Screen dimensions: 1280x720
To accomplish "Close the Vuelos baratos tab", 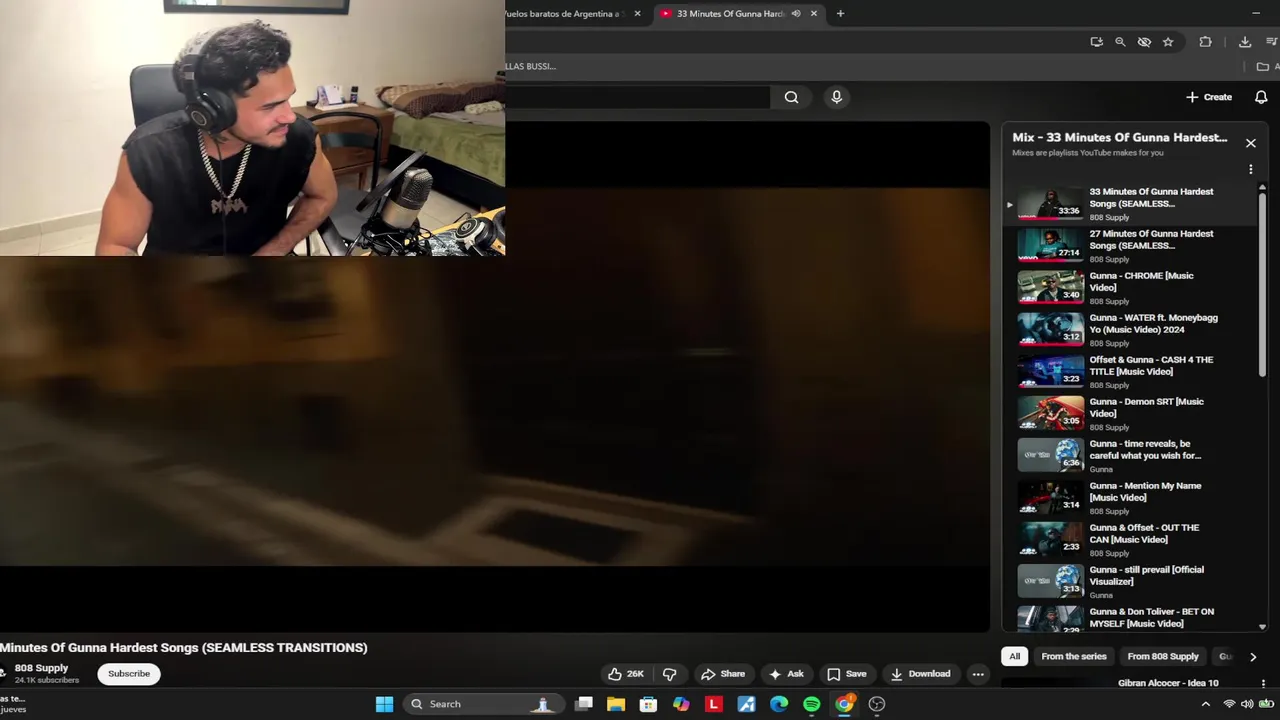I will click(637, 14).
